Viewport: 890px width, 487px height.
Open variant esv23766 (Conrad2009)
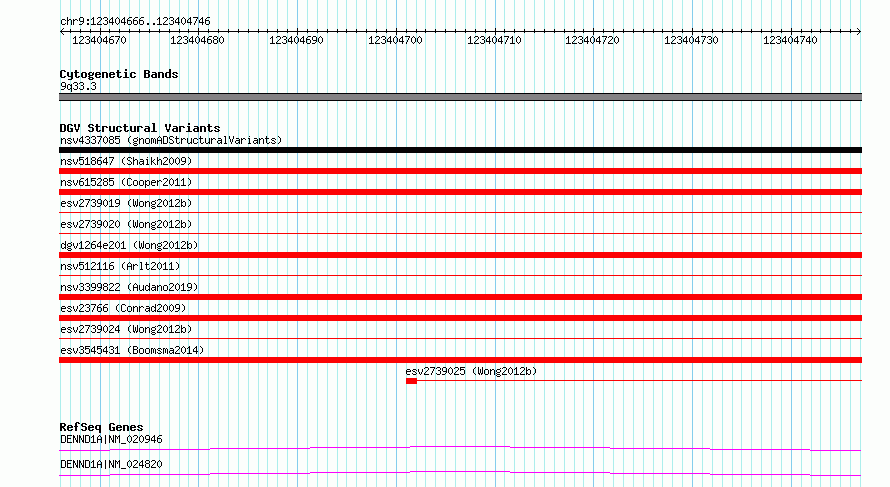pos(123,308)
